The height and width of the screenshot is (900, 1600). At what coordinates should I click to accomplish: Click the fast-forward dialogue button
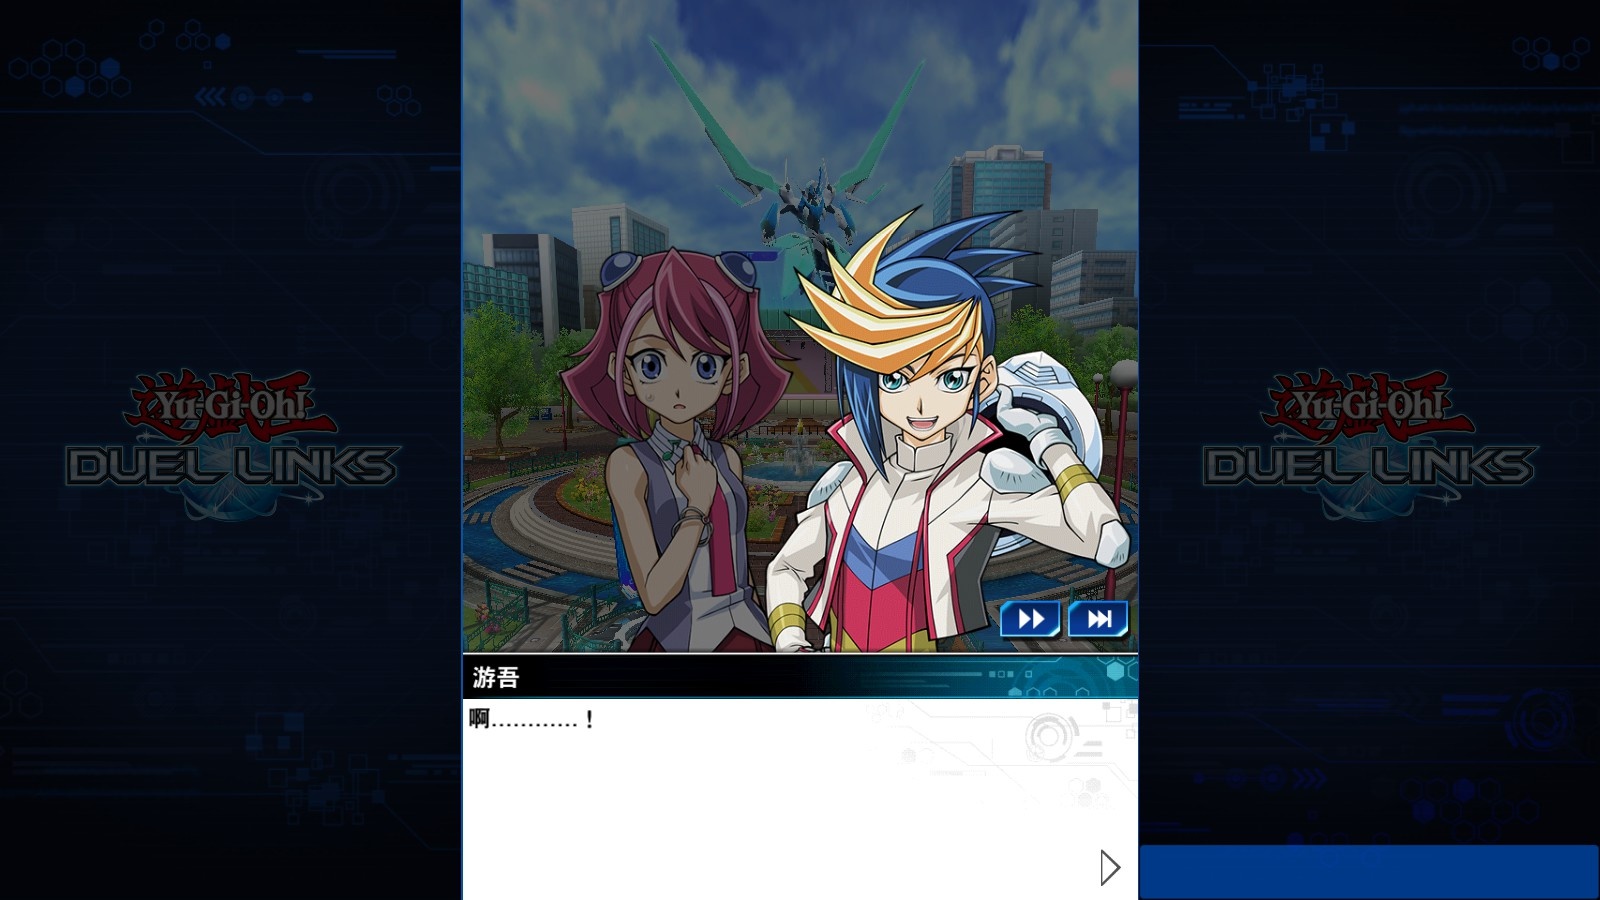[1031, 620]
